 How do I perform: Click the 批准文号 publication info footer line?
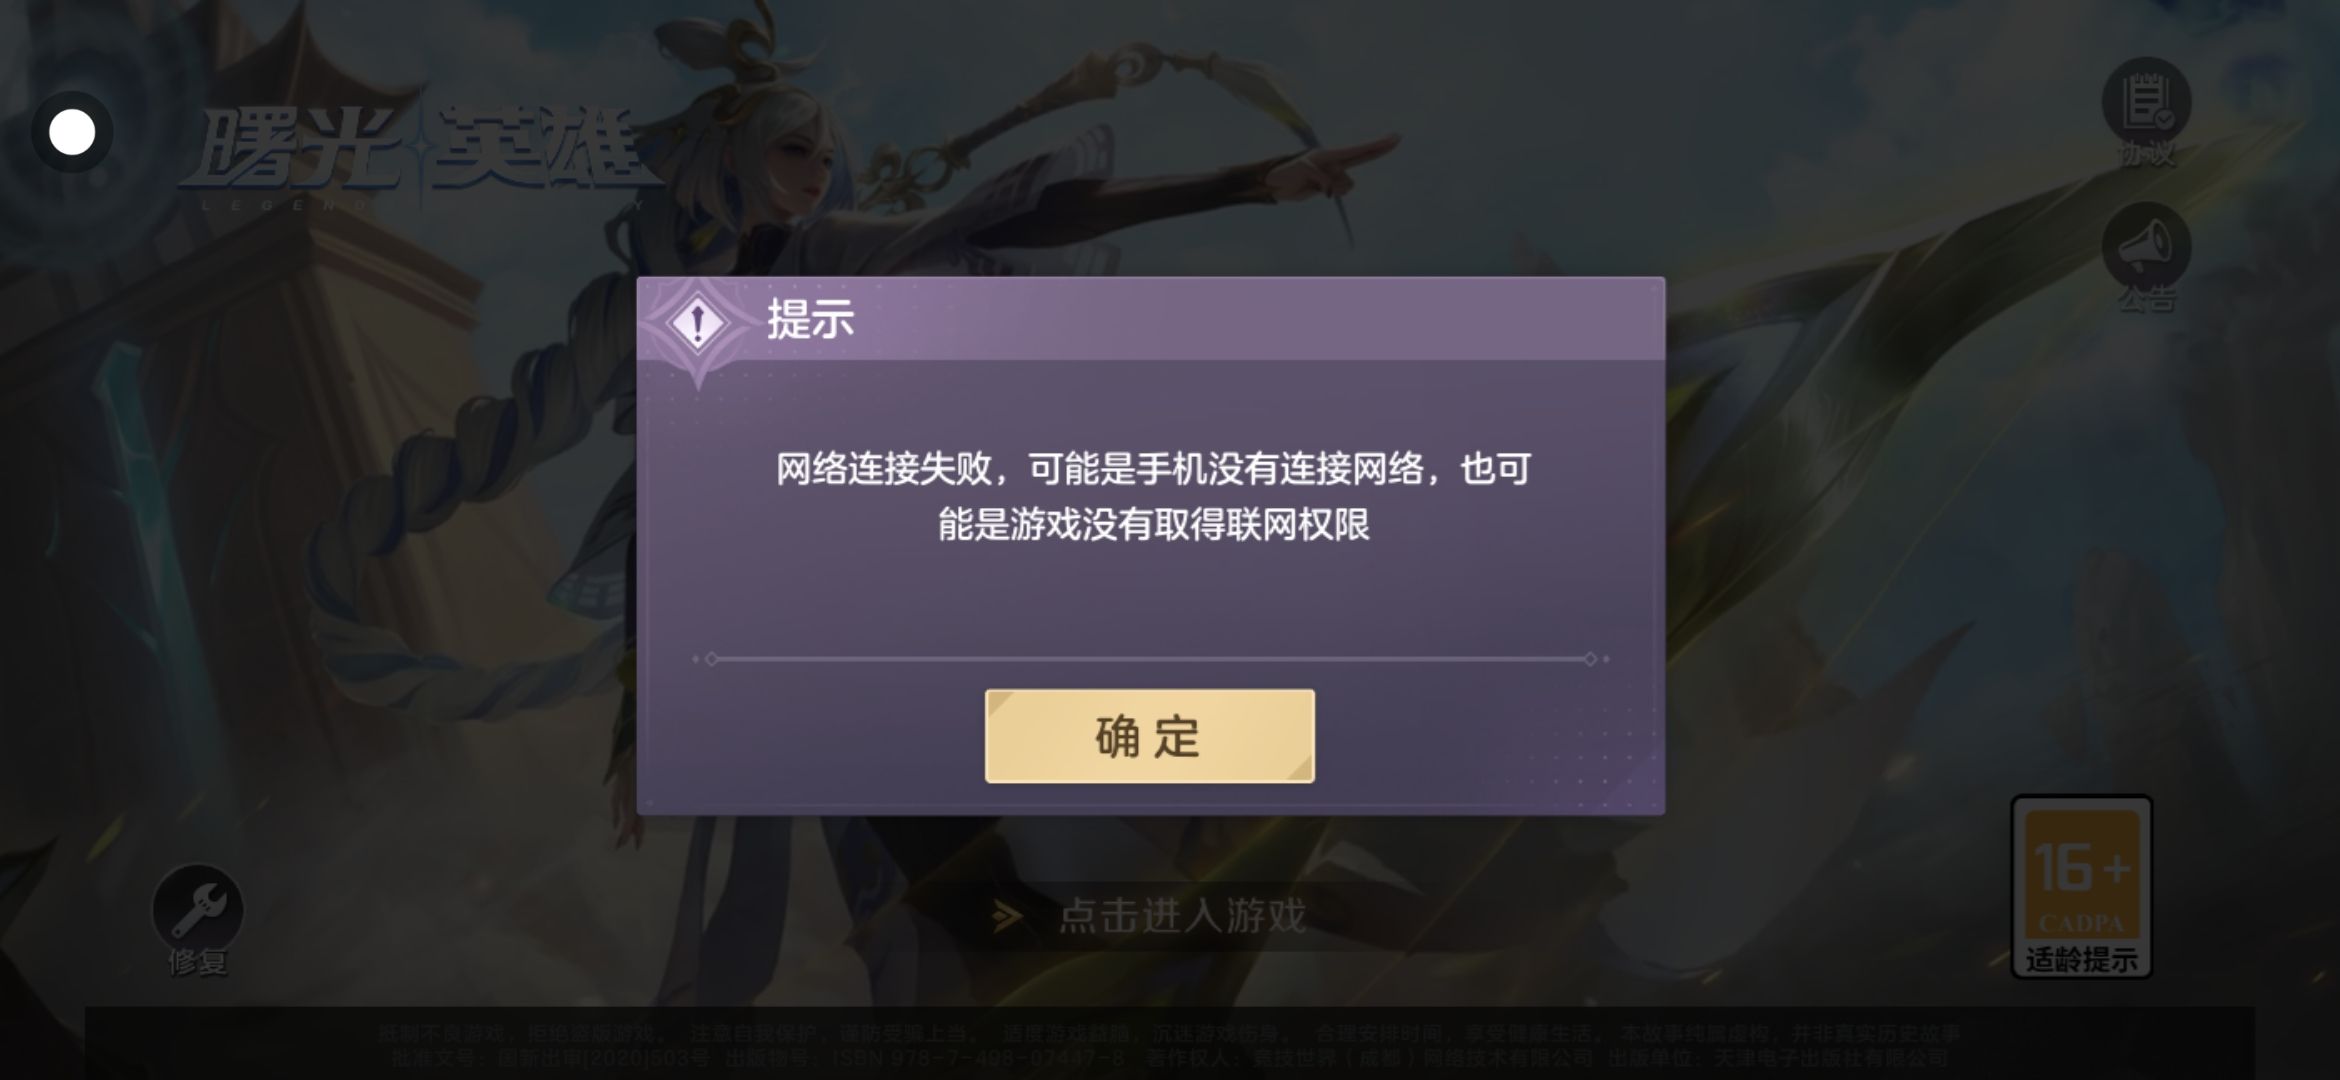[1162, 1058]
